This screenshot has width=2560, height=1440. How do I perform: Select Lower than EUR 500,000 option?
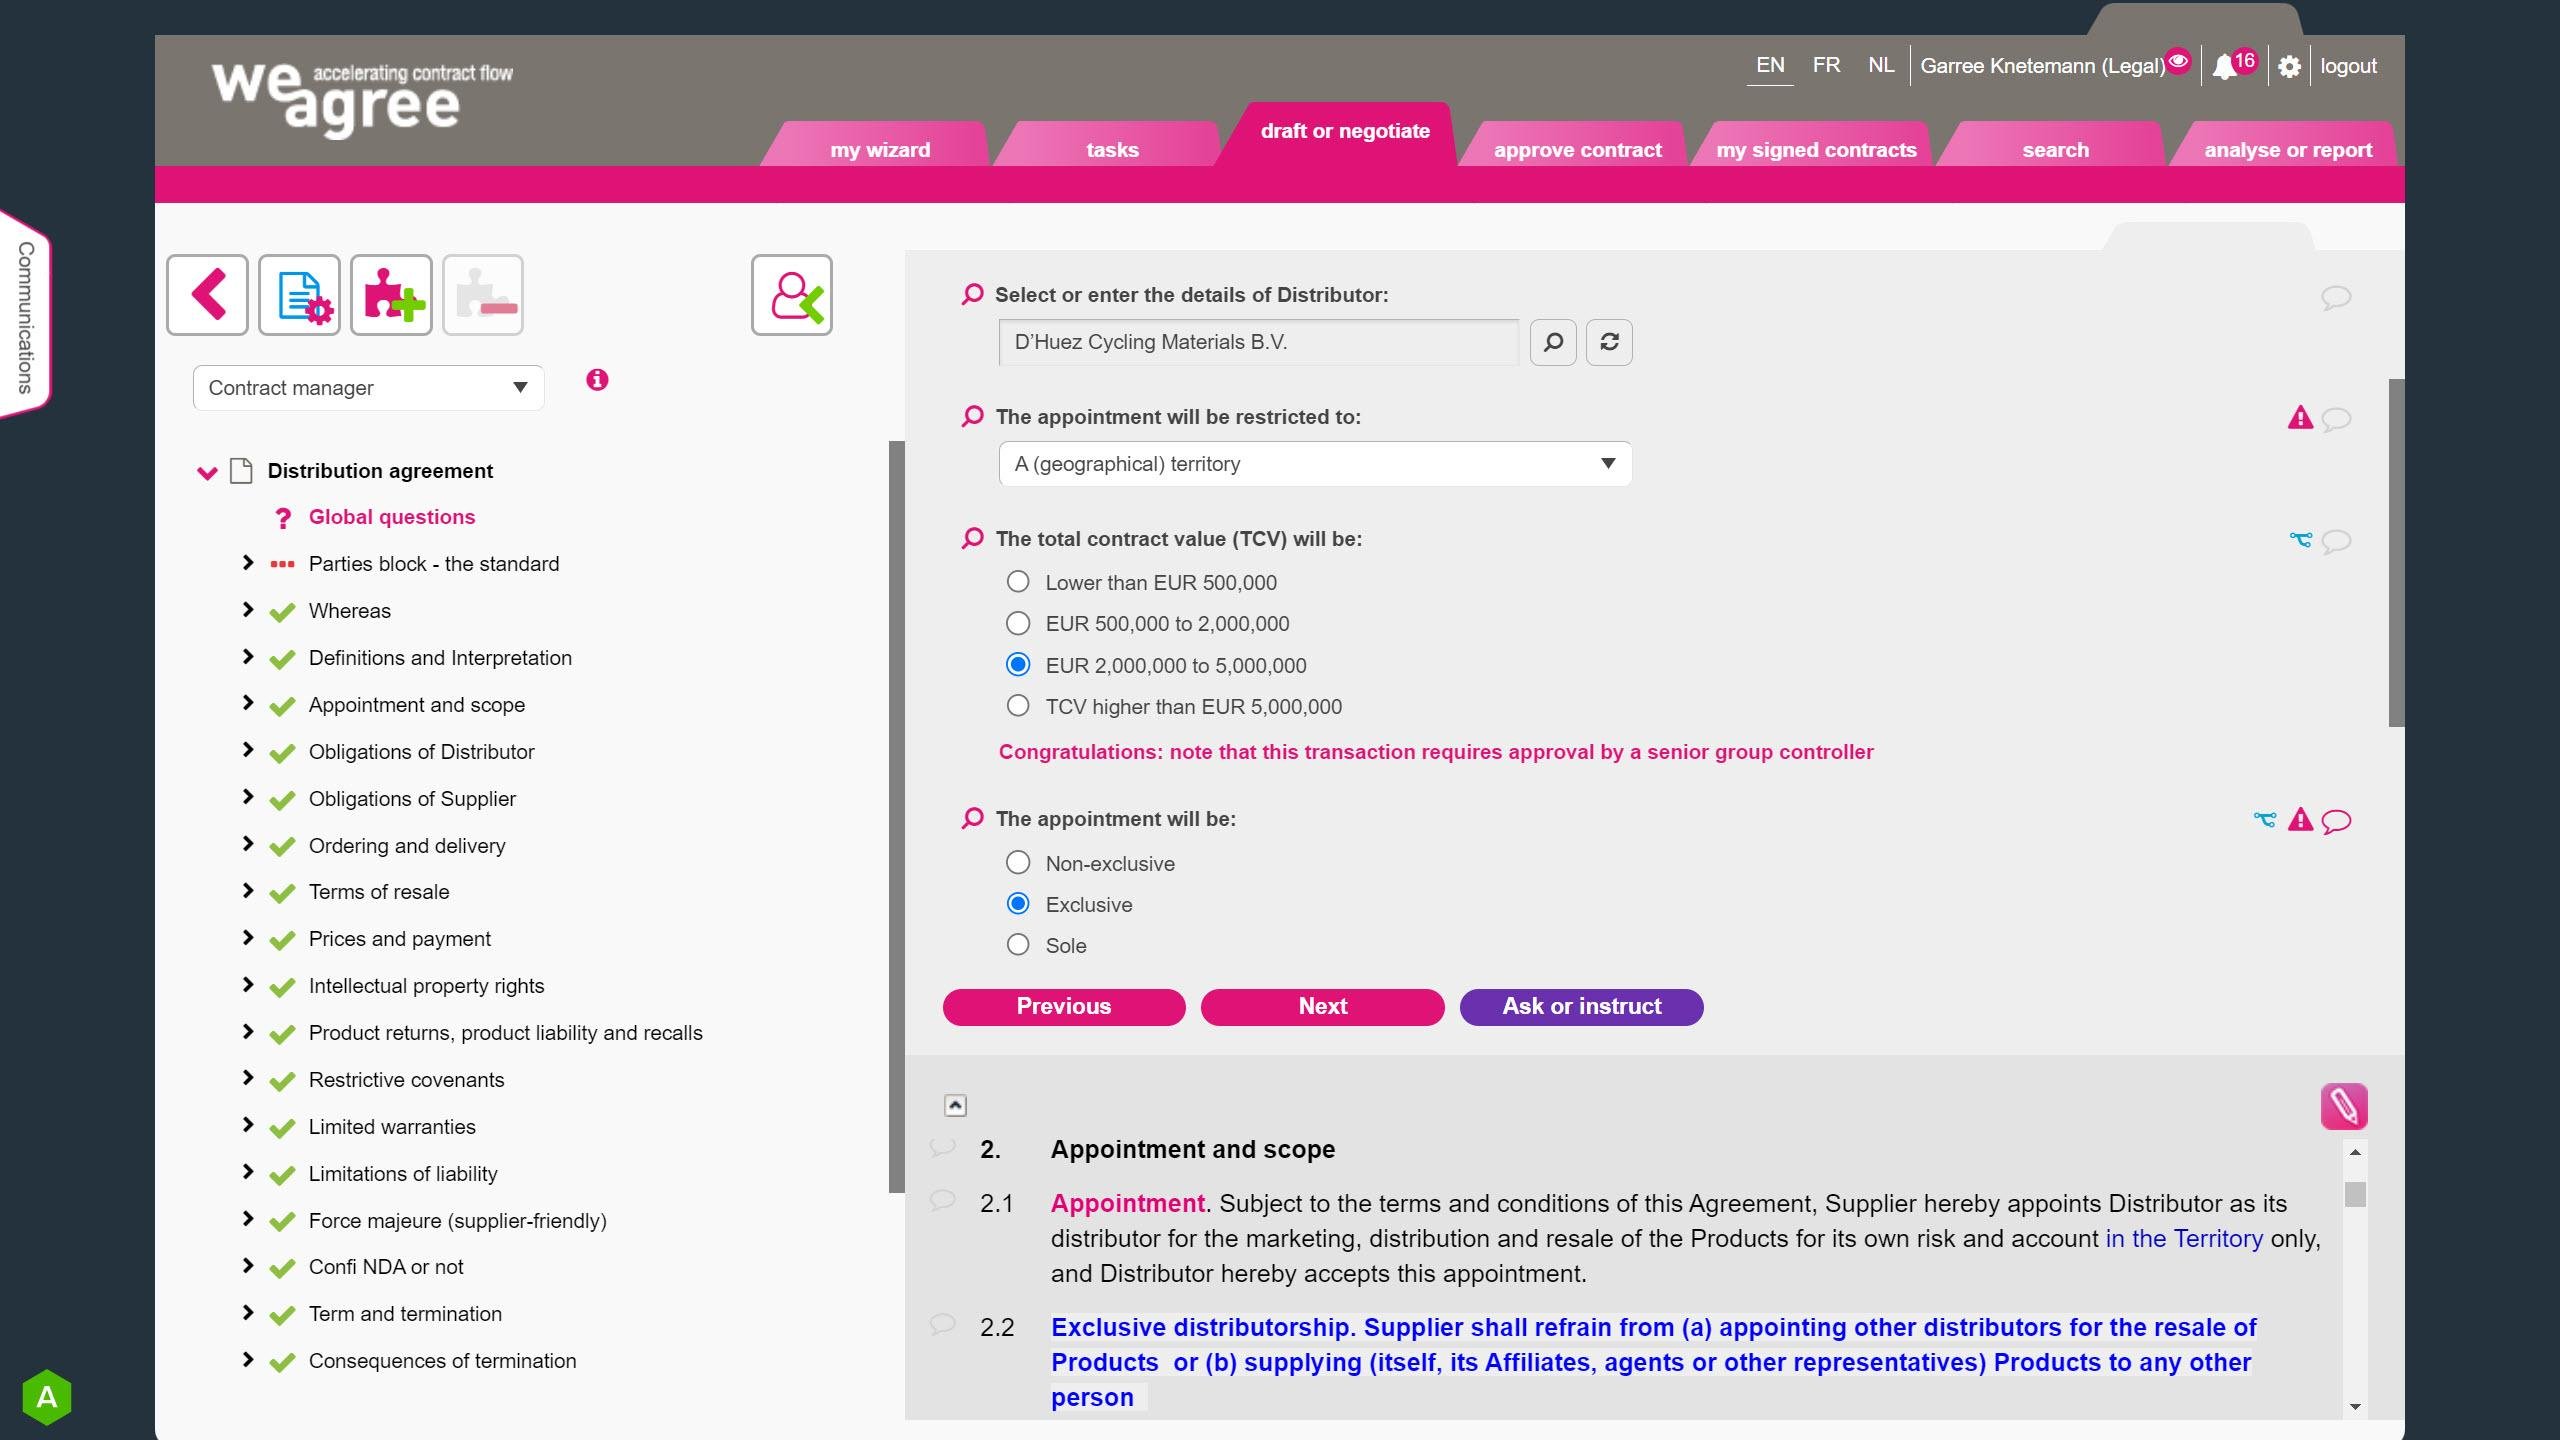[1018, 582]
